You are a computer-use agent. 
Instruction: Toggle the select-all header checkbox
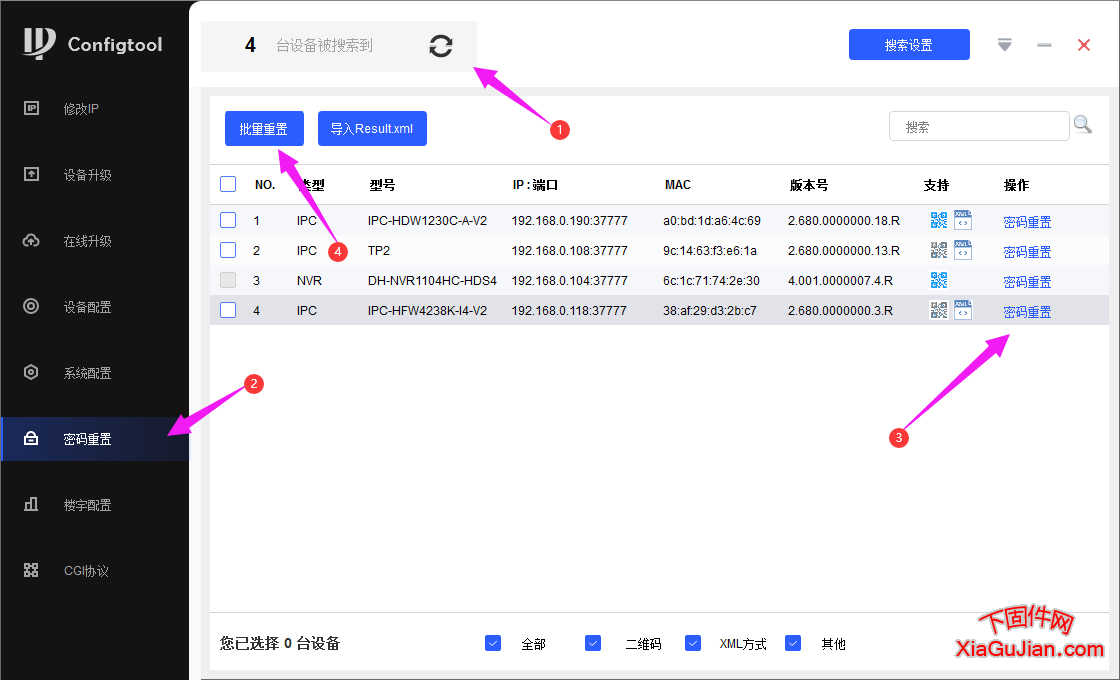tap(228, 184)
